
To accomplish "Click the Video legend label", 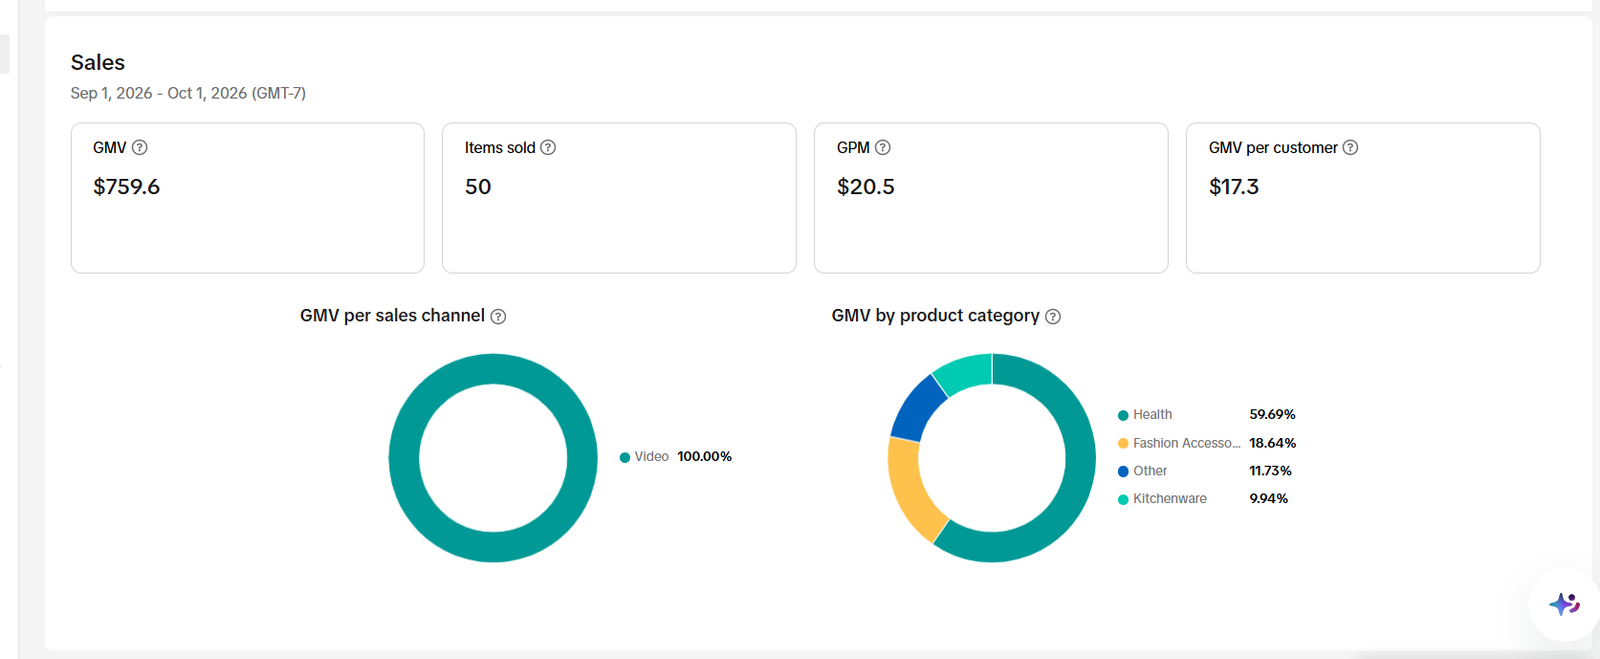I will pyautogui.click(x=652, y=456).
